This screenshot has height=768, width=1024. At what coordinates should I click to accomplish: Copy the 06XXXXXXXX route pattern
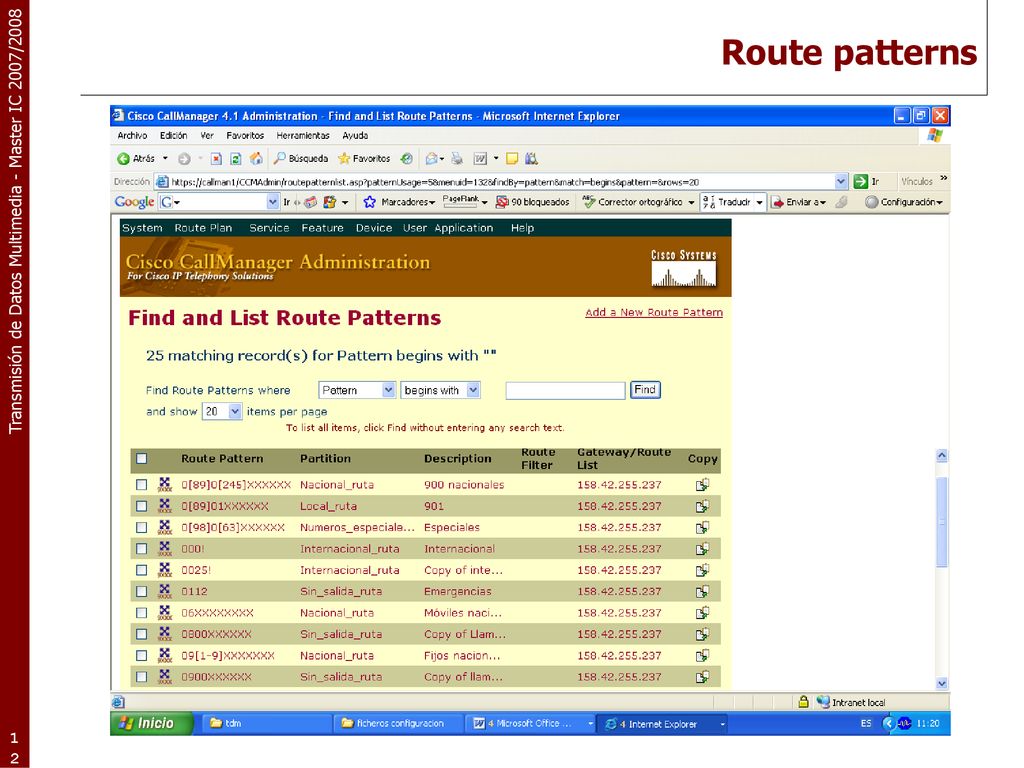click(x=703, y=613)
